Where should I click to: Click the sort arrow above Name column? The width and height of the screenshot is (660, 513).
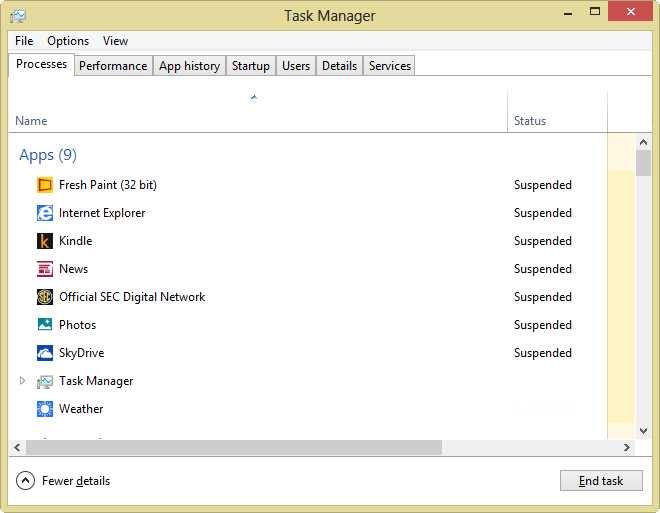(x=253, y=97)
